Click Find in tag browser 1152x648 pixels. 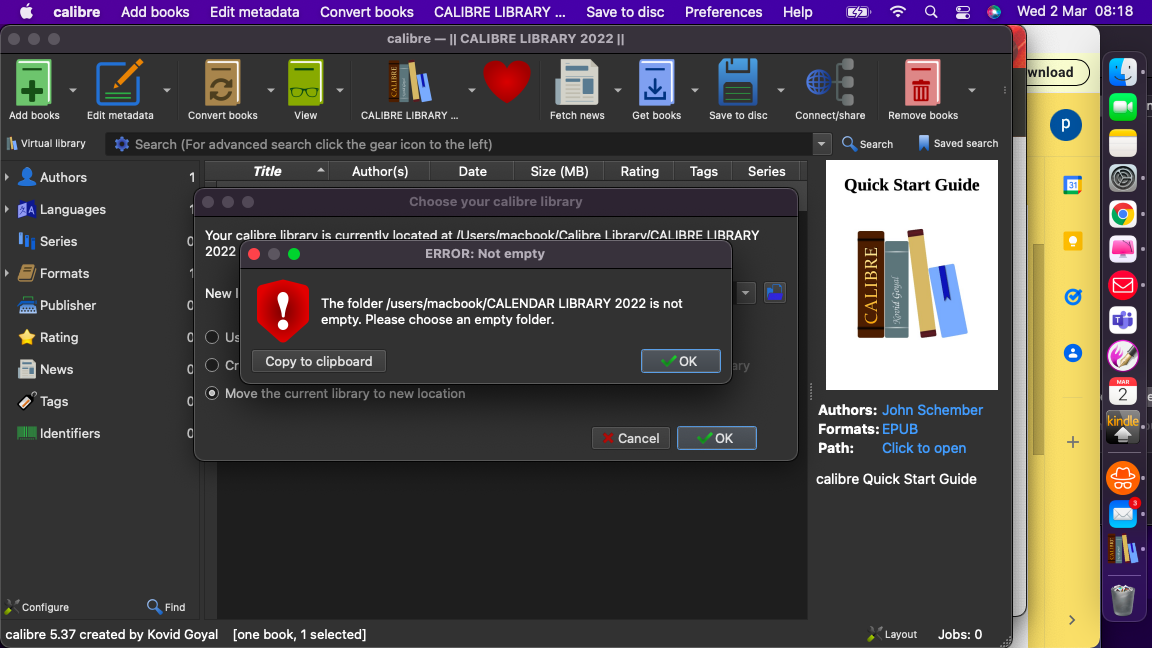tap(166, 607)
